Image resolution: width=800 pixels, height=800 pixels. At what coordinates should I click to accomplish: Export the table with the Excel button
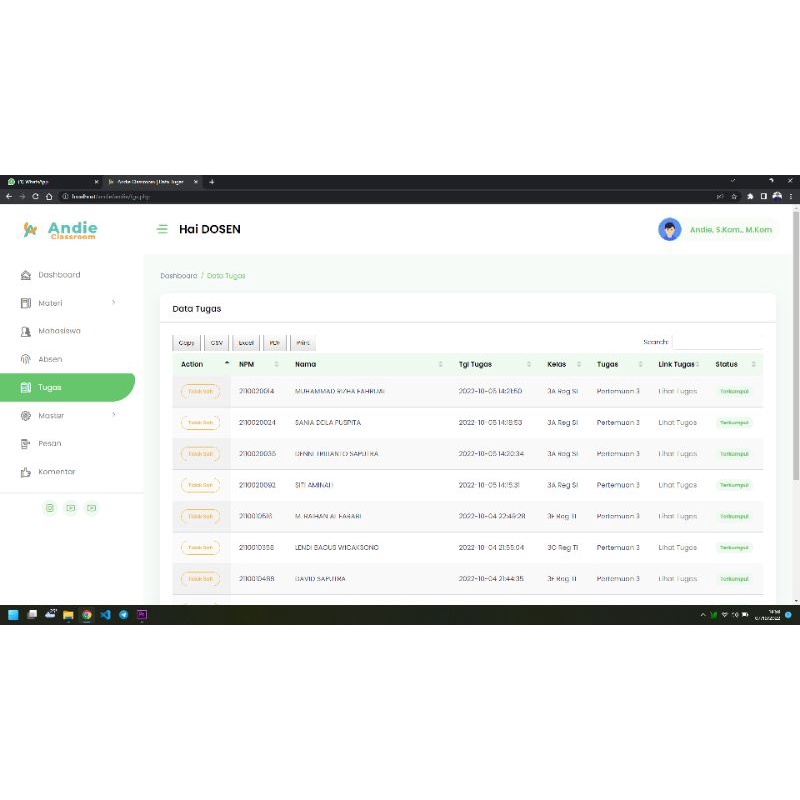pos(246,343)
